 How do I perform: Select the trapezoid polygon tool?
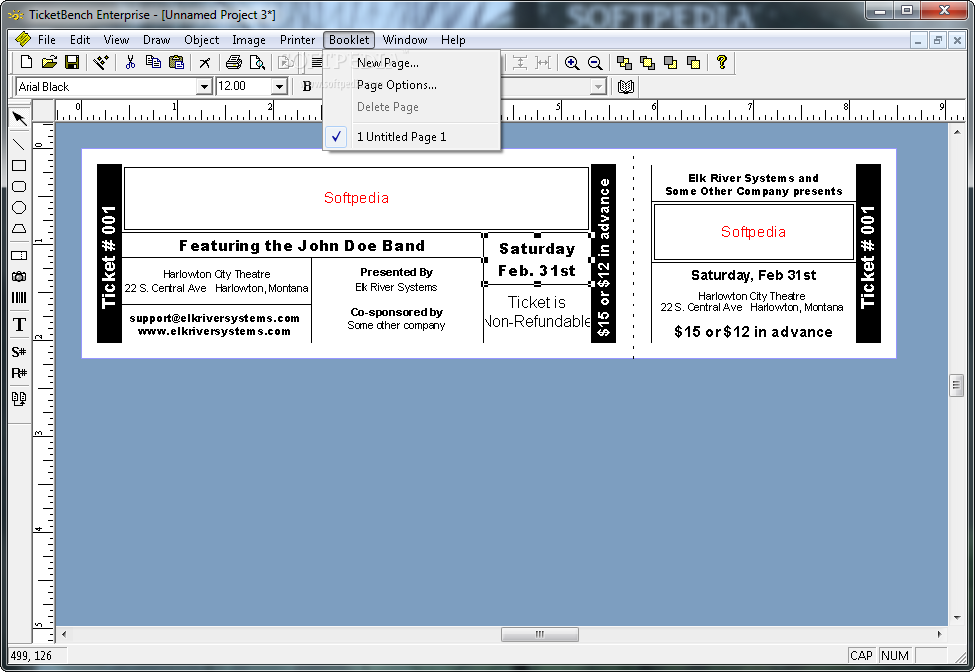[19, 229]
